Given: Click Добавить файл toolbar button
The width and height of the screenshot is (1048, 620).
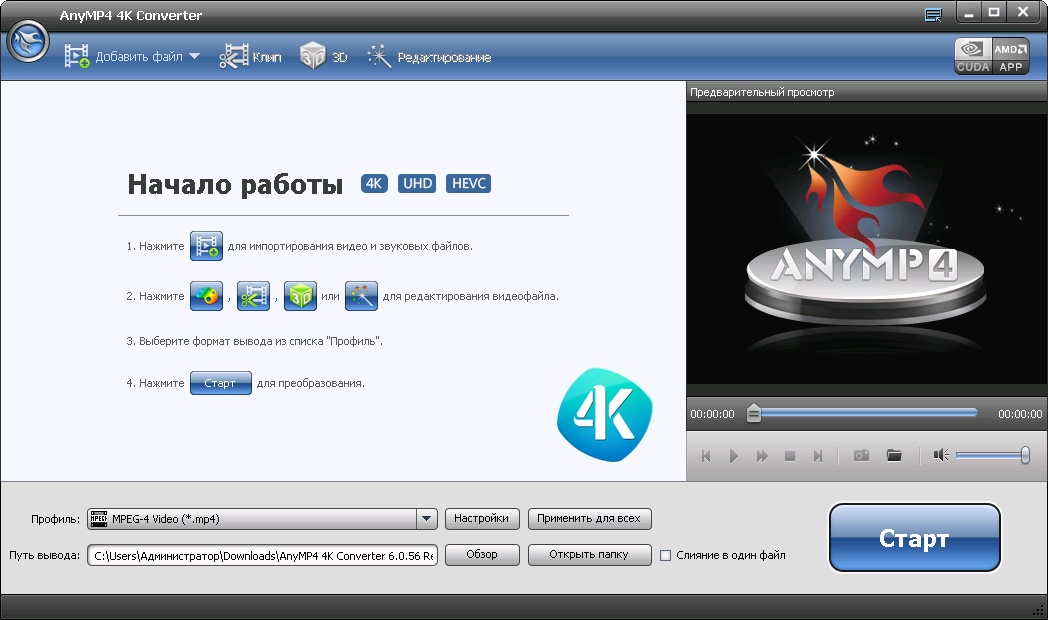Looking at the screenshot, I should coord(124,57).
